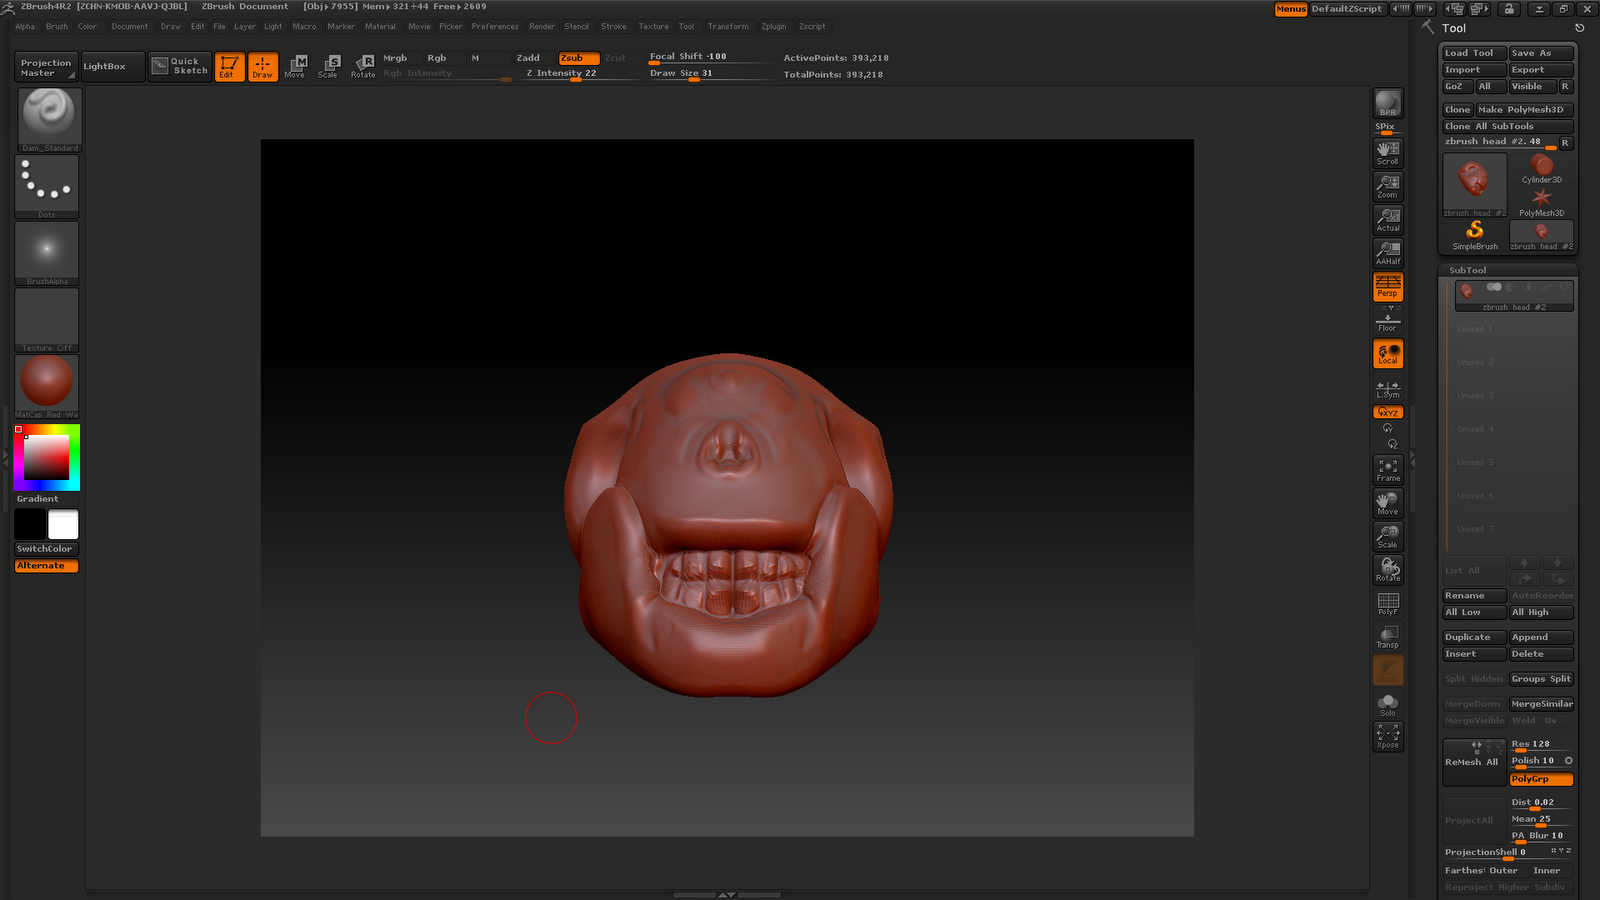
Task: Toggle Persp perspective view
Action: click(x=1387, y=286)
